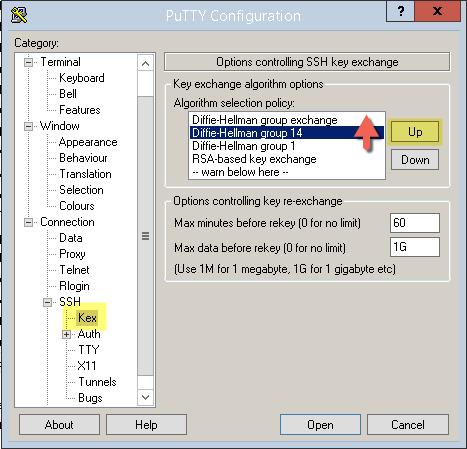Open the Colours category
This screenshot has width=467, height=449.
pos(77,206)
